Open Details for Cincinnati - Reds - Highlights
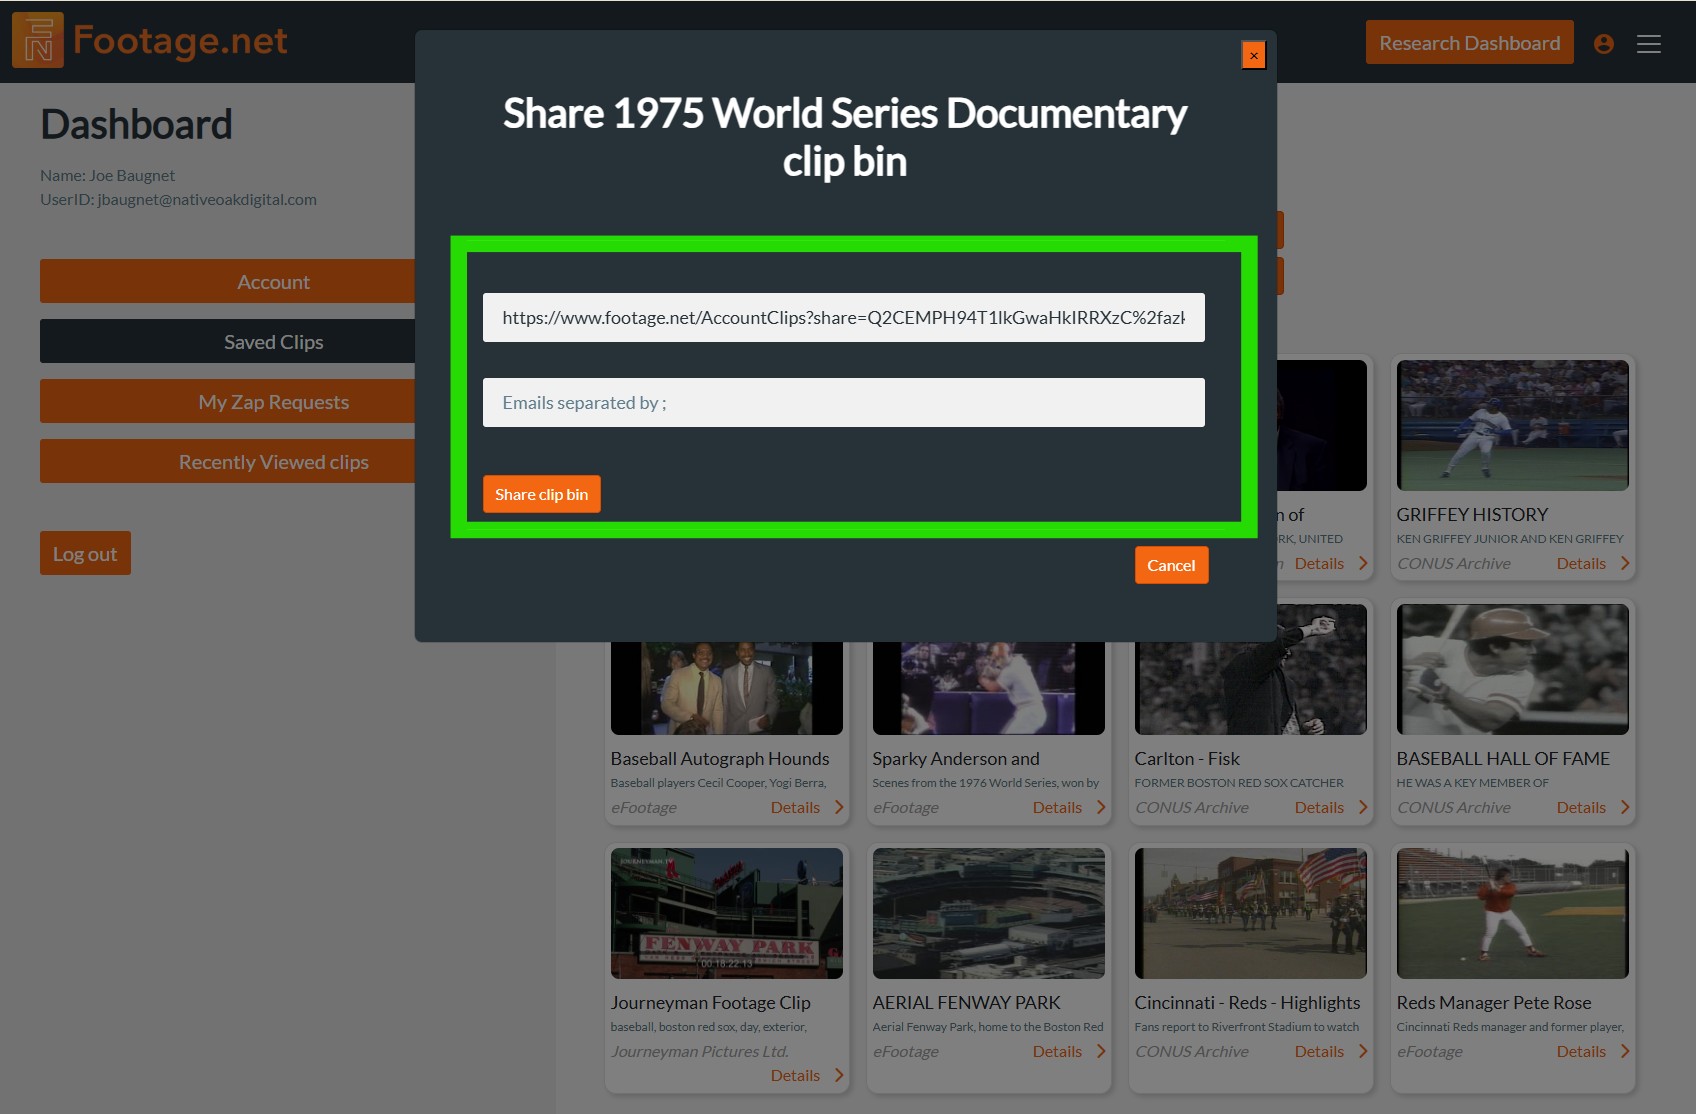 1319,1052
